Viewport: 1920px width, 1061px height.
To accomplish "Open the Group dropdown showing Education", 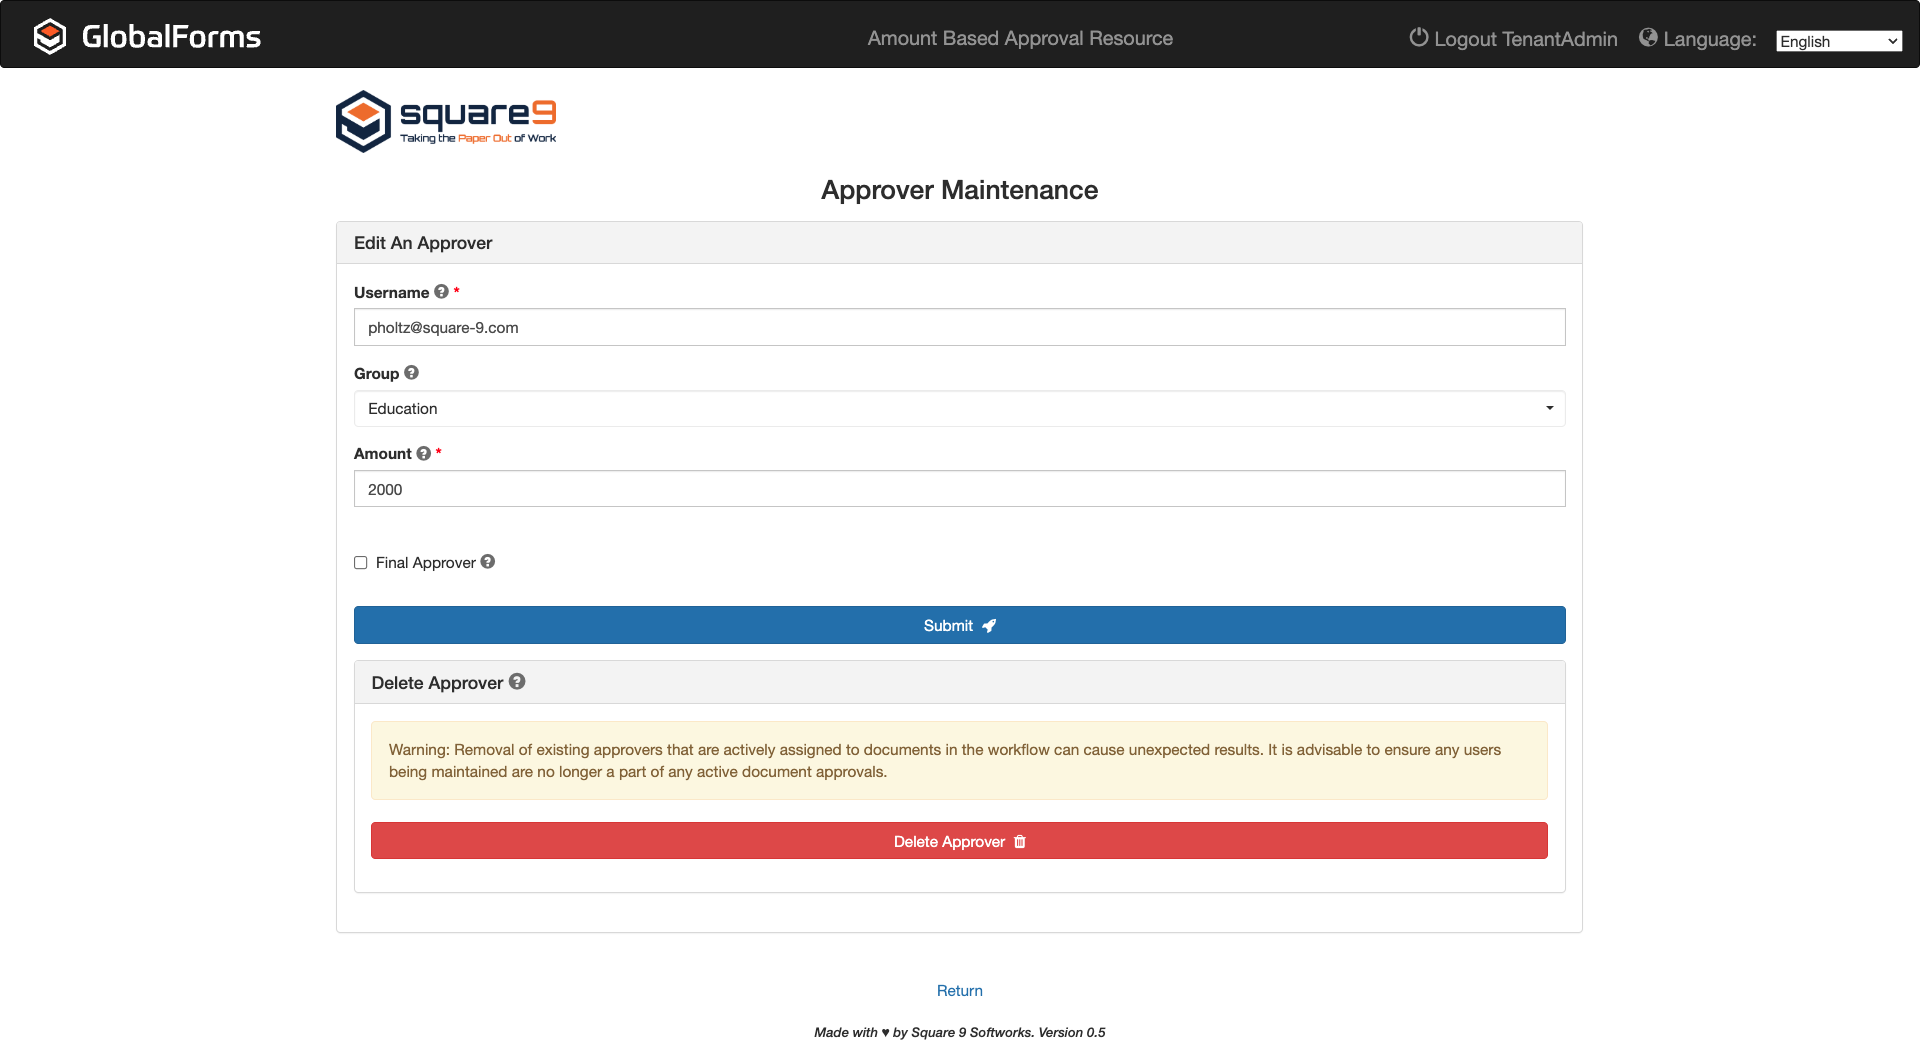I will [x=959, y=408].
